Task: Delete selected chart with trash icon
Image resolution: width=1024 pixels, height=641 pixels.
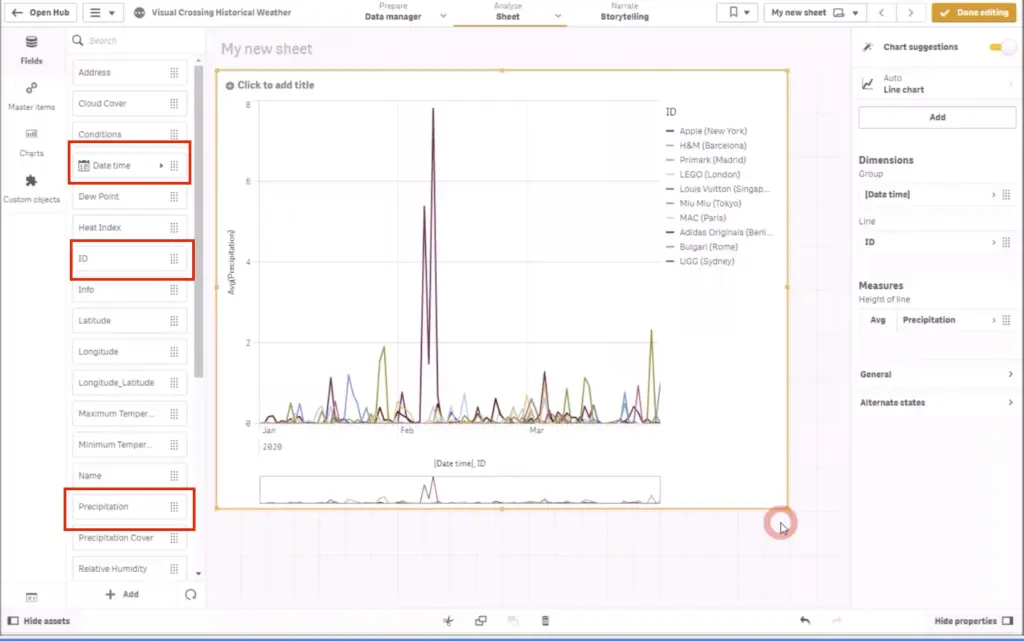Action: pyautogui.click(x=545, y=621)
